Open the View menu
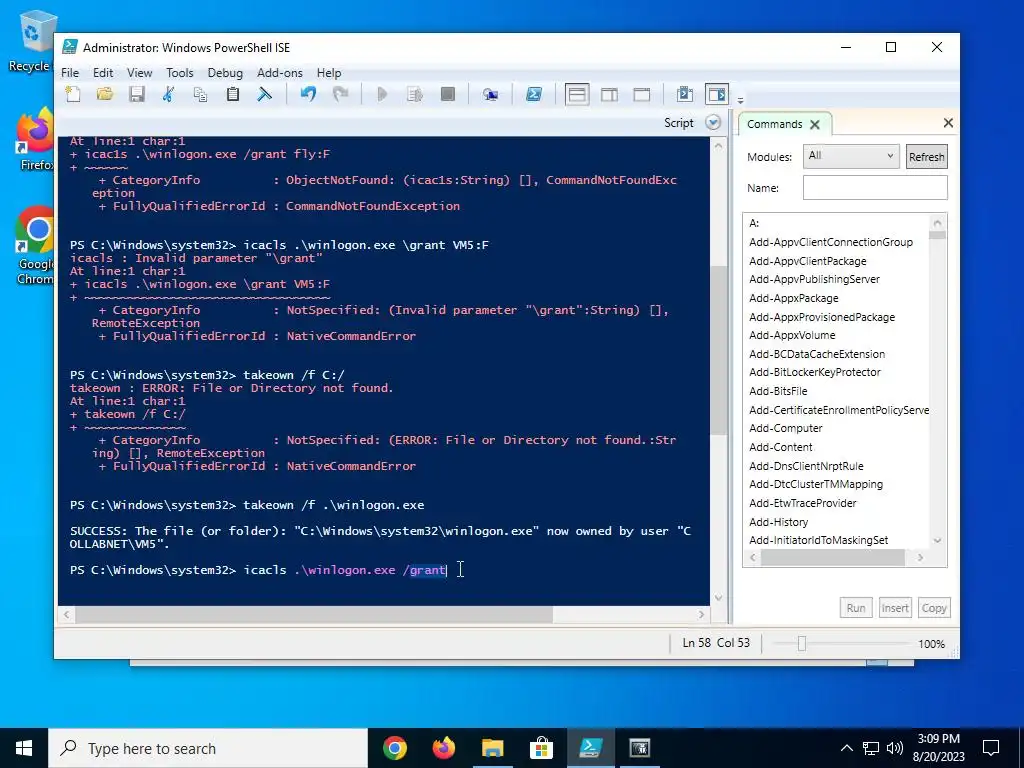The height and width of the screenshot is (768, 1024). pos(139,72)
